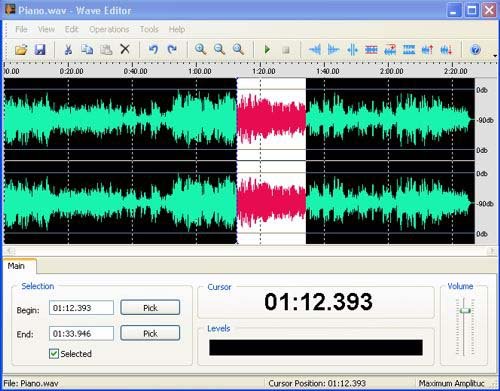Click the third blue waveform icon
The width and height of the screenshot is (500, 391).
pos(352,50)
